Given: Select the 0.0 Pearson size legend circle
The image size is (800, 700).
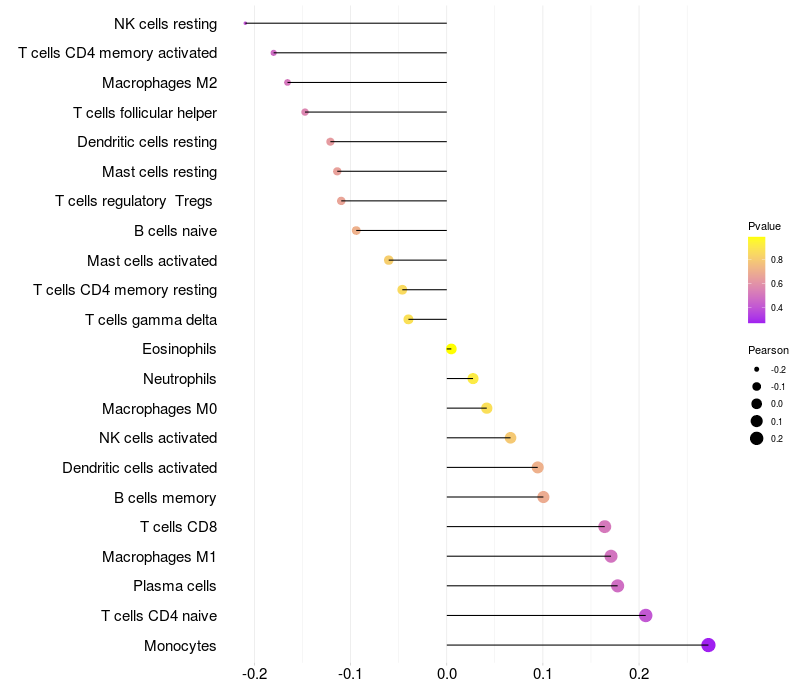Looking at the screenshot, I should point(756,404).
